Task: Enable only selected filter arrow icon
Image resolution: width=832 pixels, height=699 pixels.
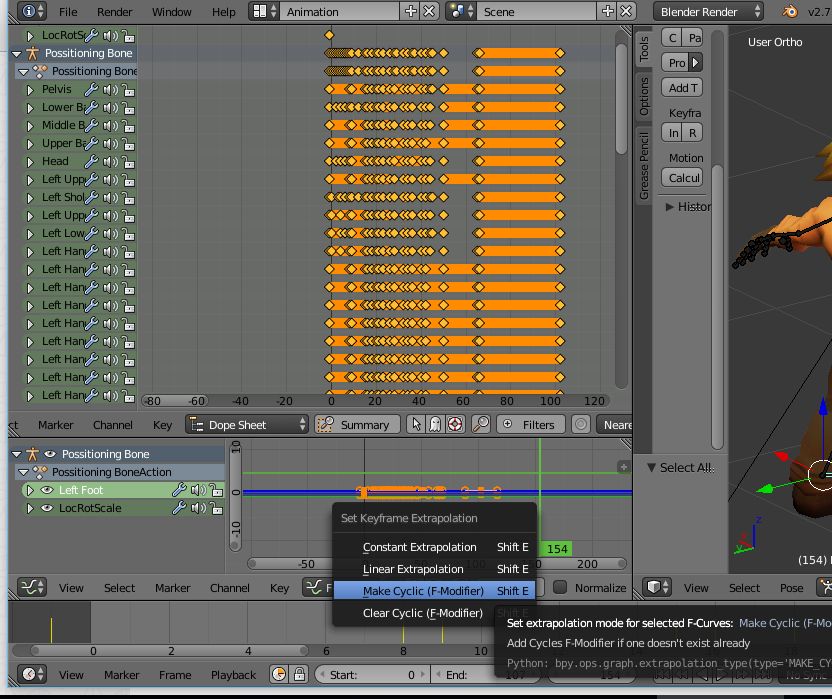Action: pyautogui.click(x=416, y=425)
